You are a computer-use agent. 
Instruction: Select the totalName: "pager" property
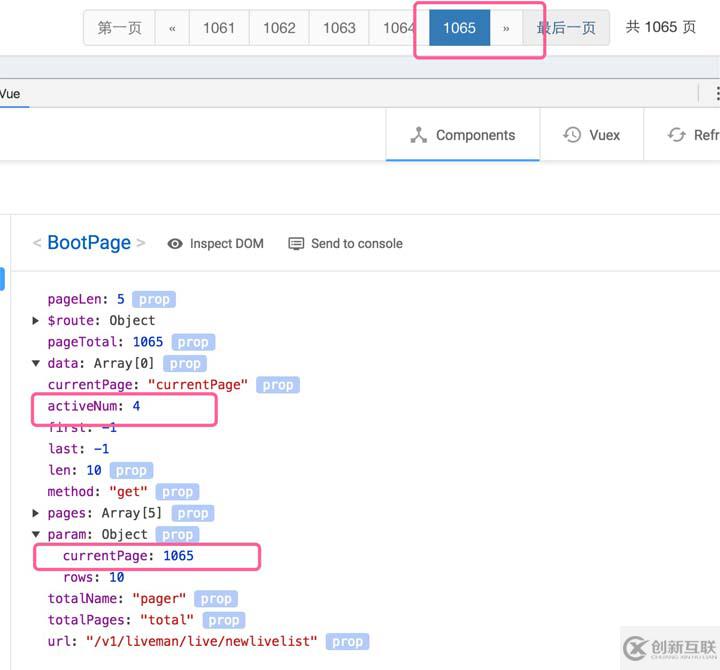(x=117, y=599)
